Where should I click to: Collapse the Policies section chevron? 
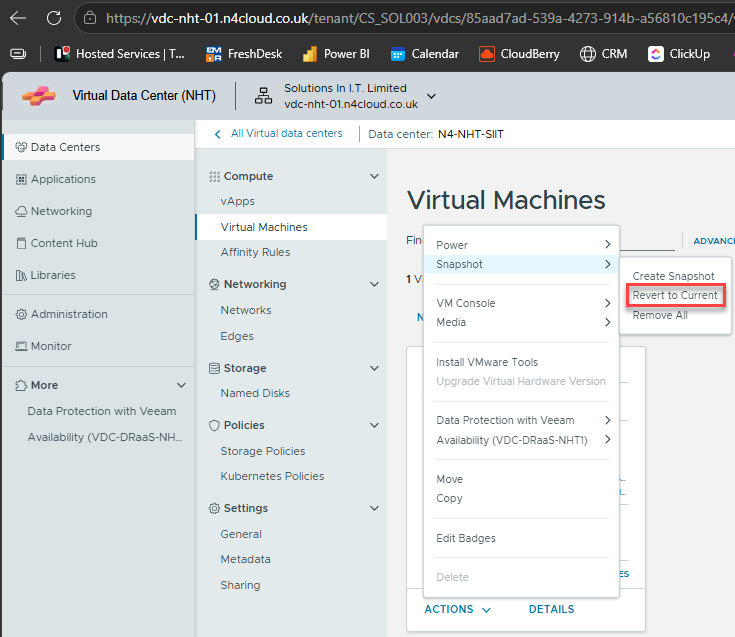[x=374, y=425]
